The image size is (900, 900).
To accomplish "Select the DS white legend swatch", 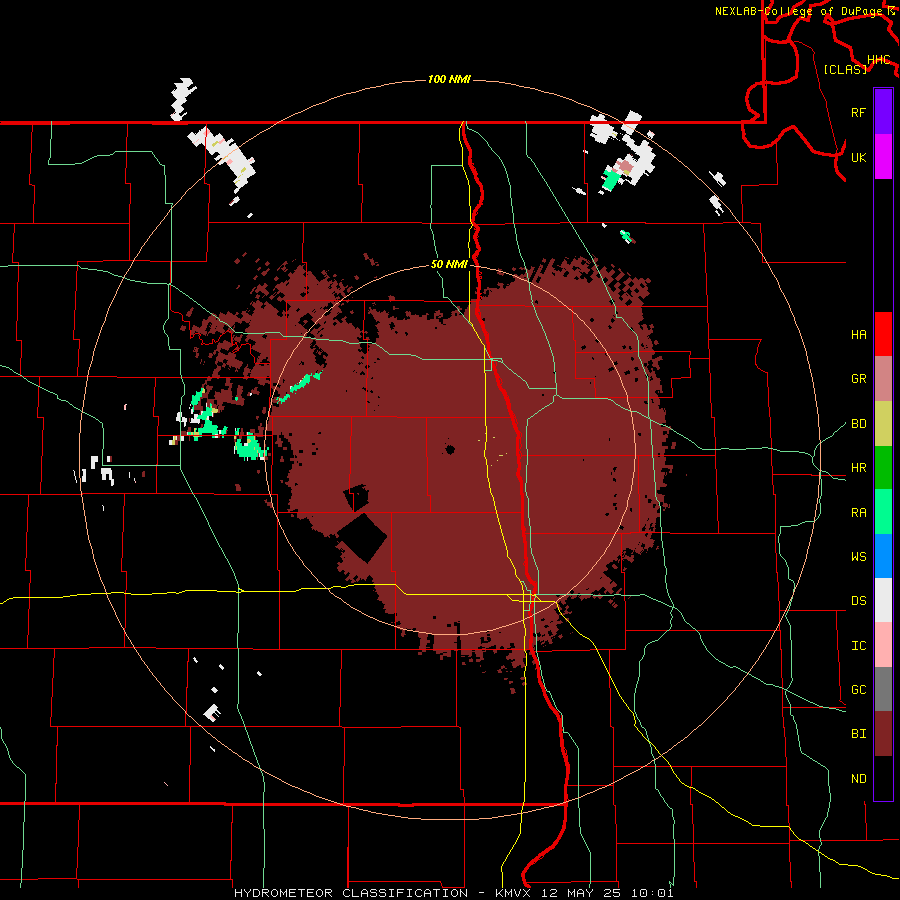I will (883, 600).
